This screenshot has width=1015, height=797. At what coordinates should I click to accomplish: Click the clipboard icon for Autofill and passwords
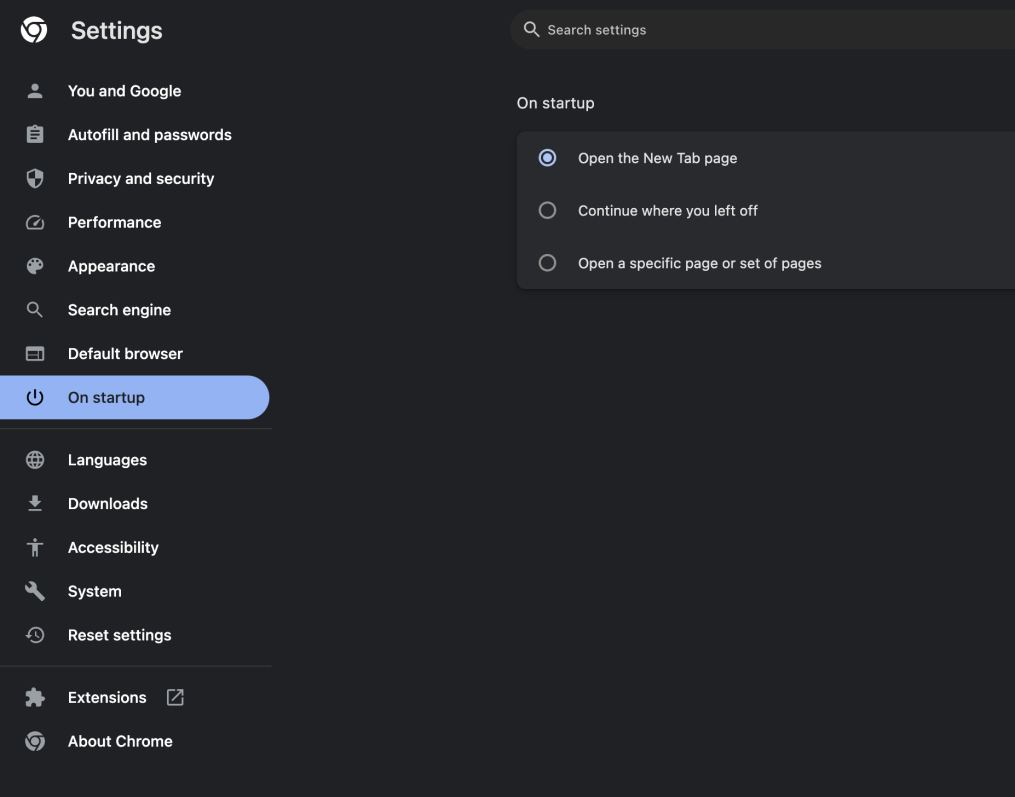tap(35, 135)
